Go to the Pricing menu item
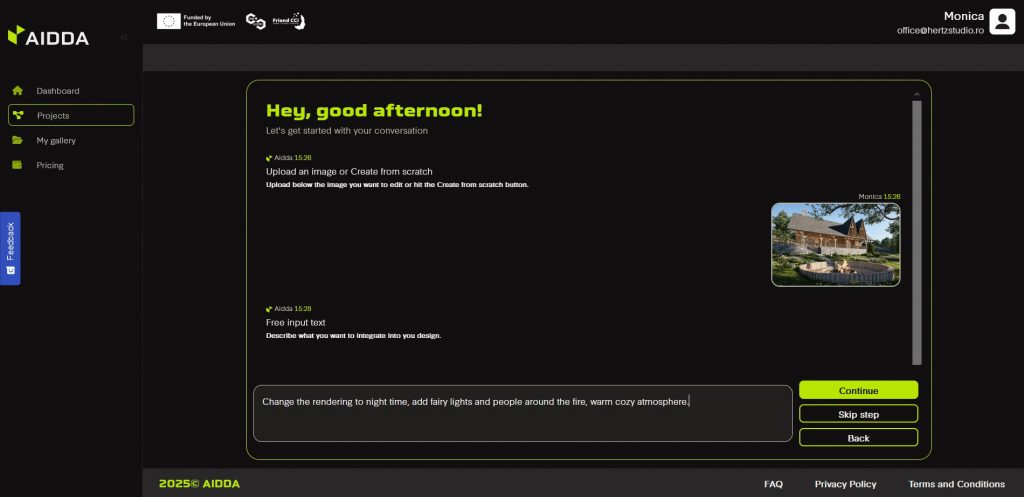The image size is (1024, 497). [50, 166]
